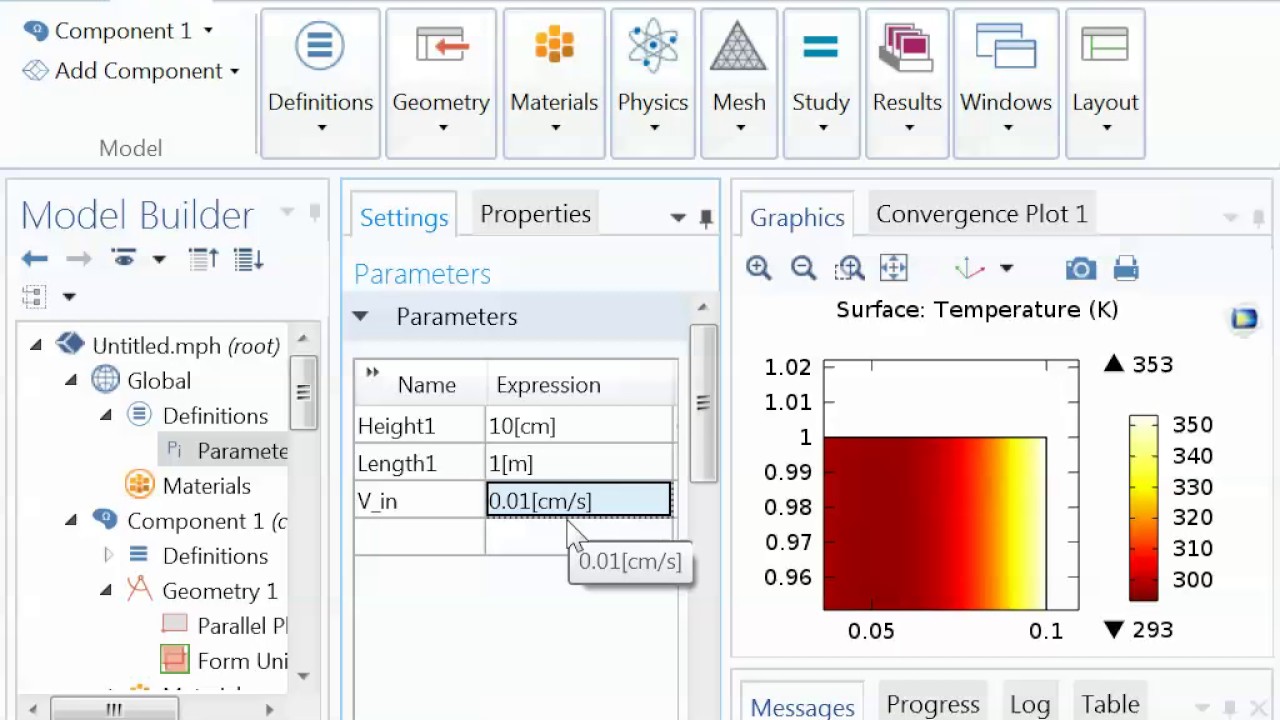The image size is (1280, 720).
Task: Switch to the Graphics tab
Action: [x=797, y=217]
